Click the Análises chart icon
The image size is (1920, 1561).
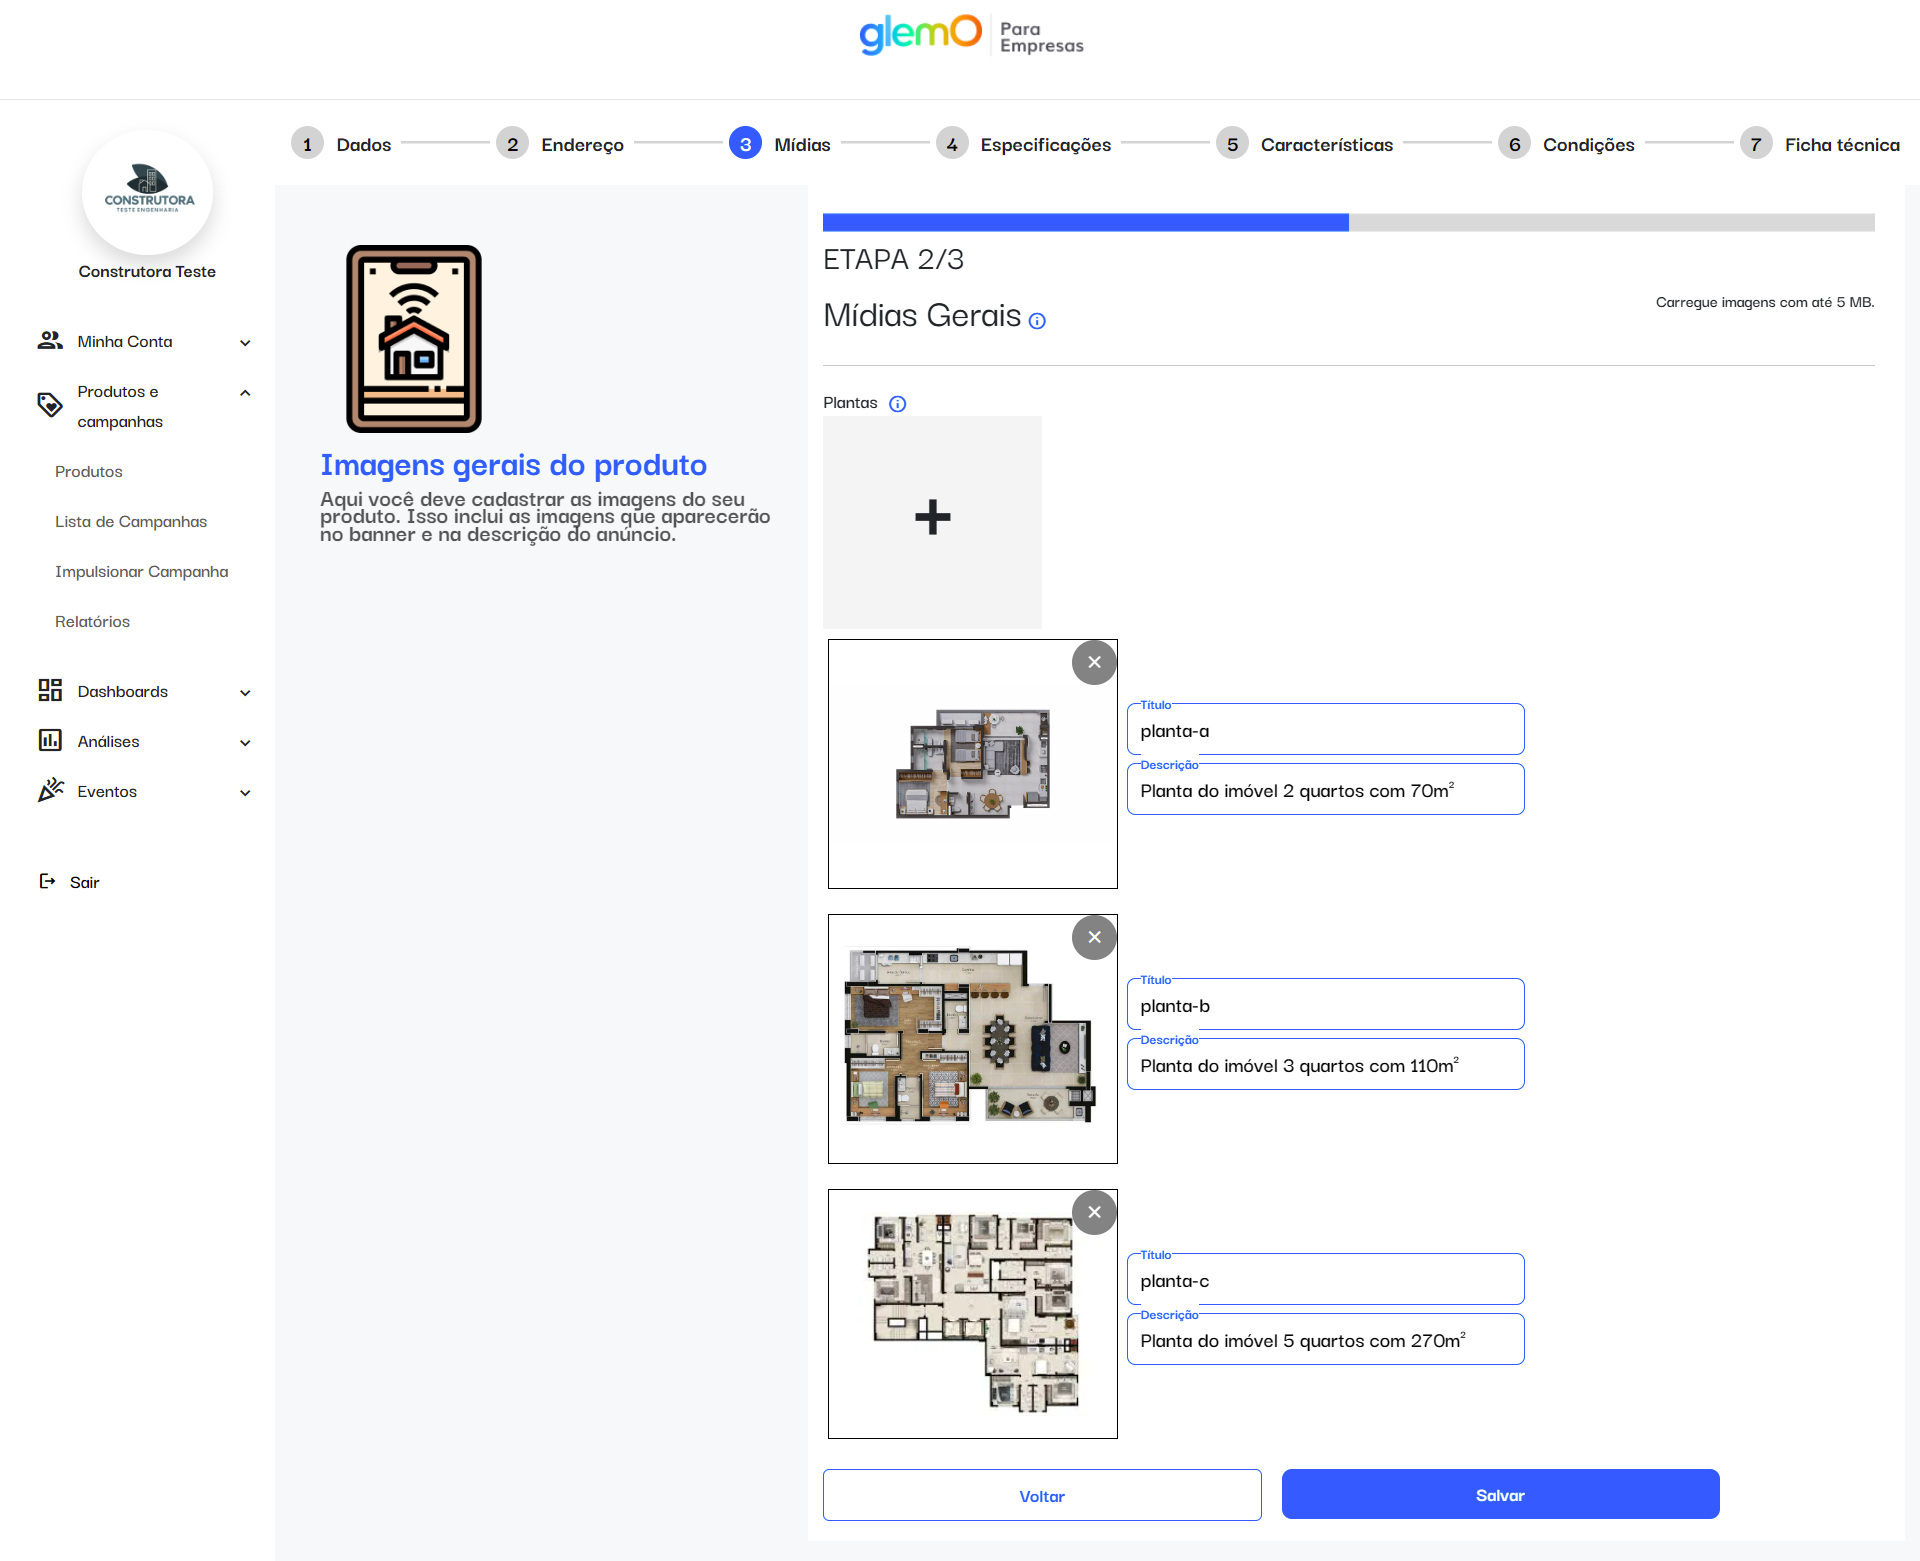50,741
